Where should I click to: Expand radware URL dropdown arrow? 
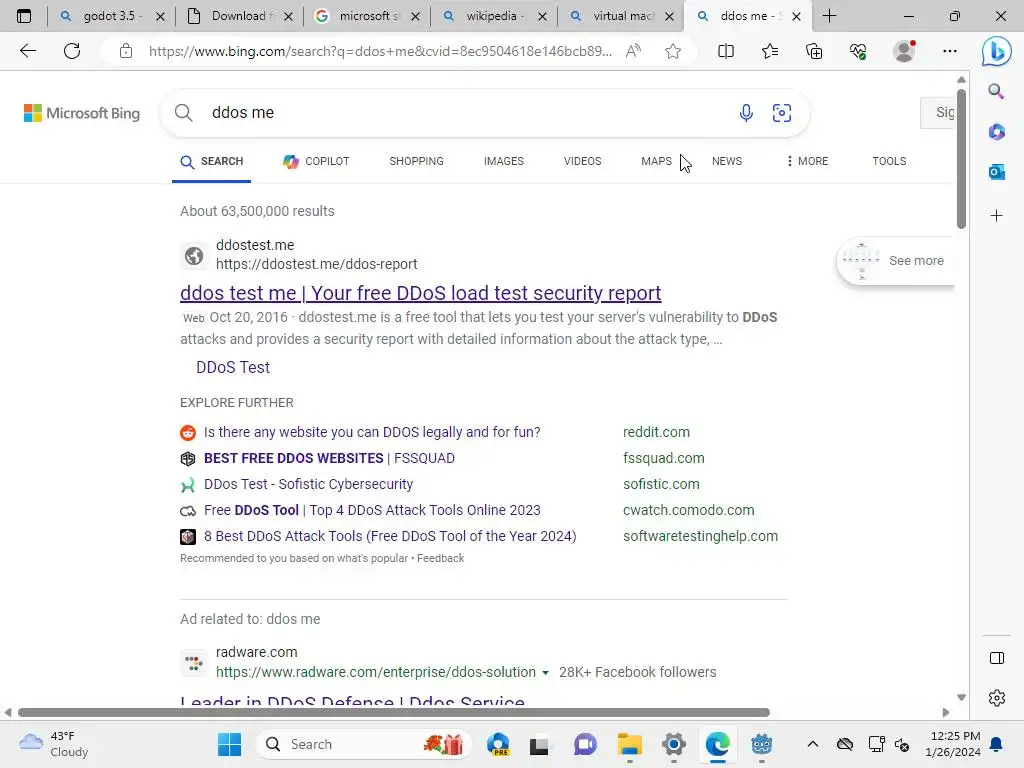pos(545,673)
